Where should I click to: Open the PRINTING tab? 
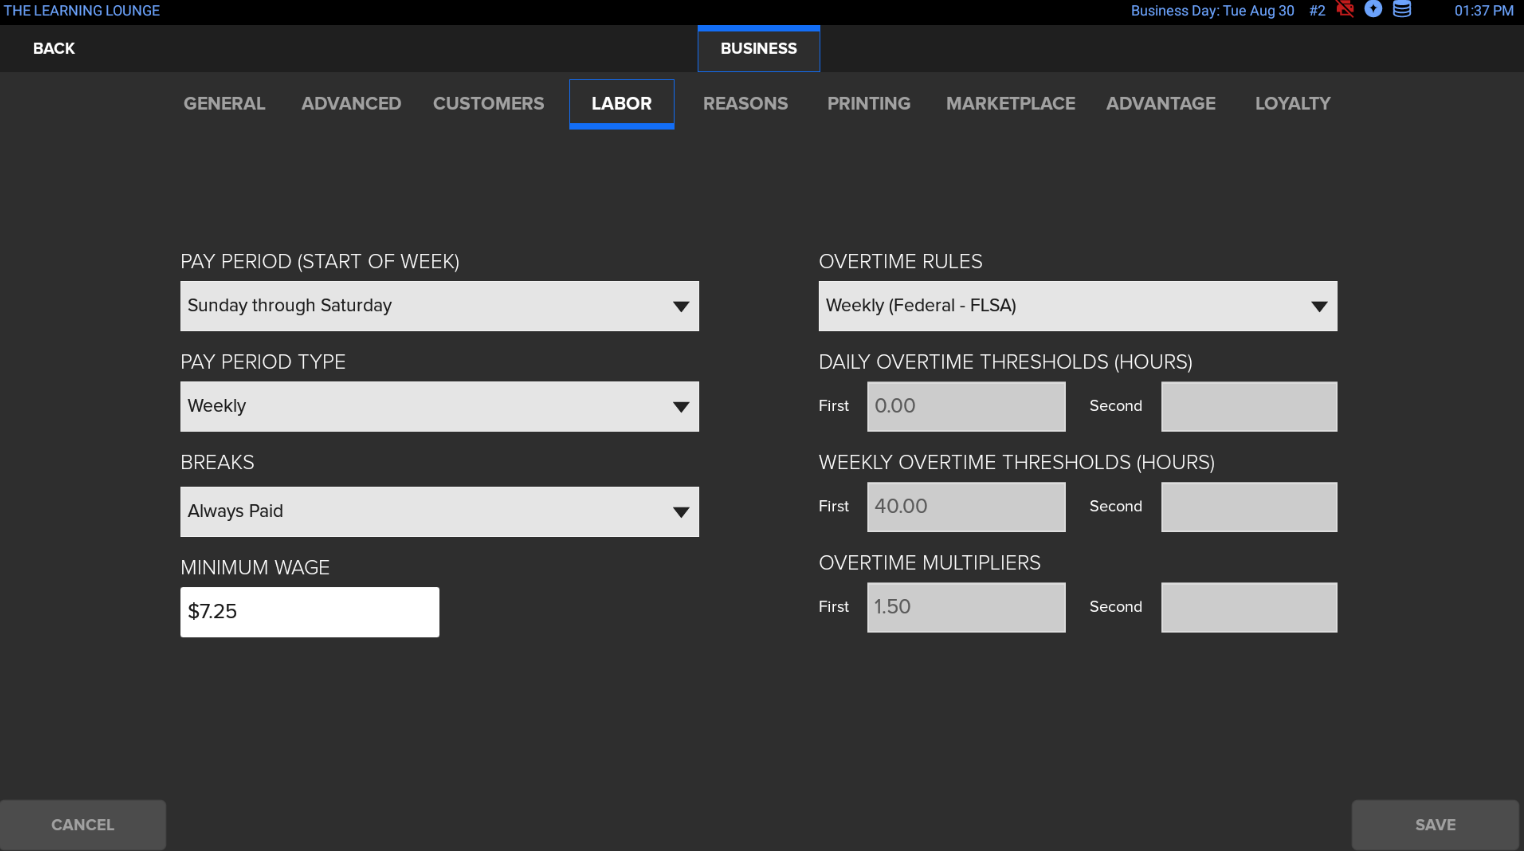[x=868, y=103]
